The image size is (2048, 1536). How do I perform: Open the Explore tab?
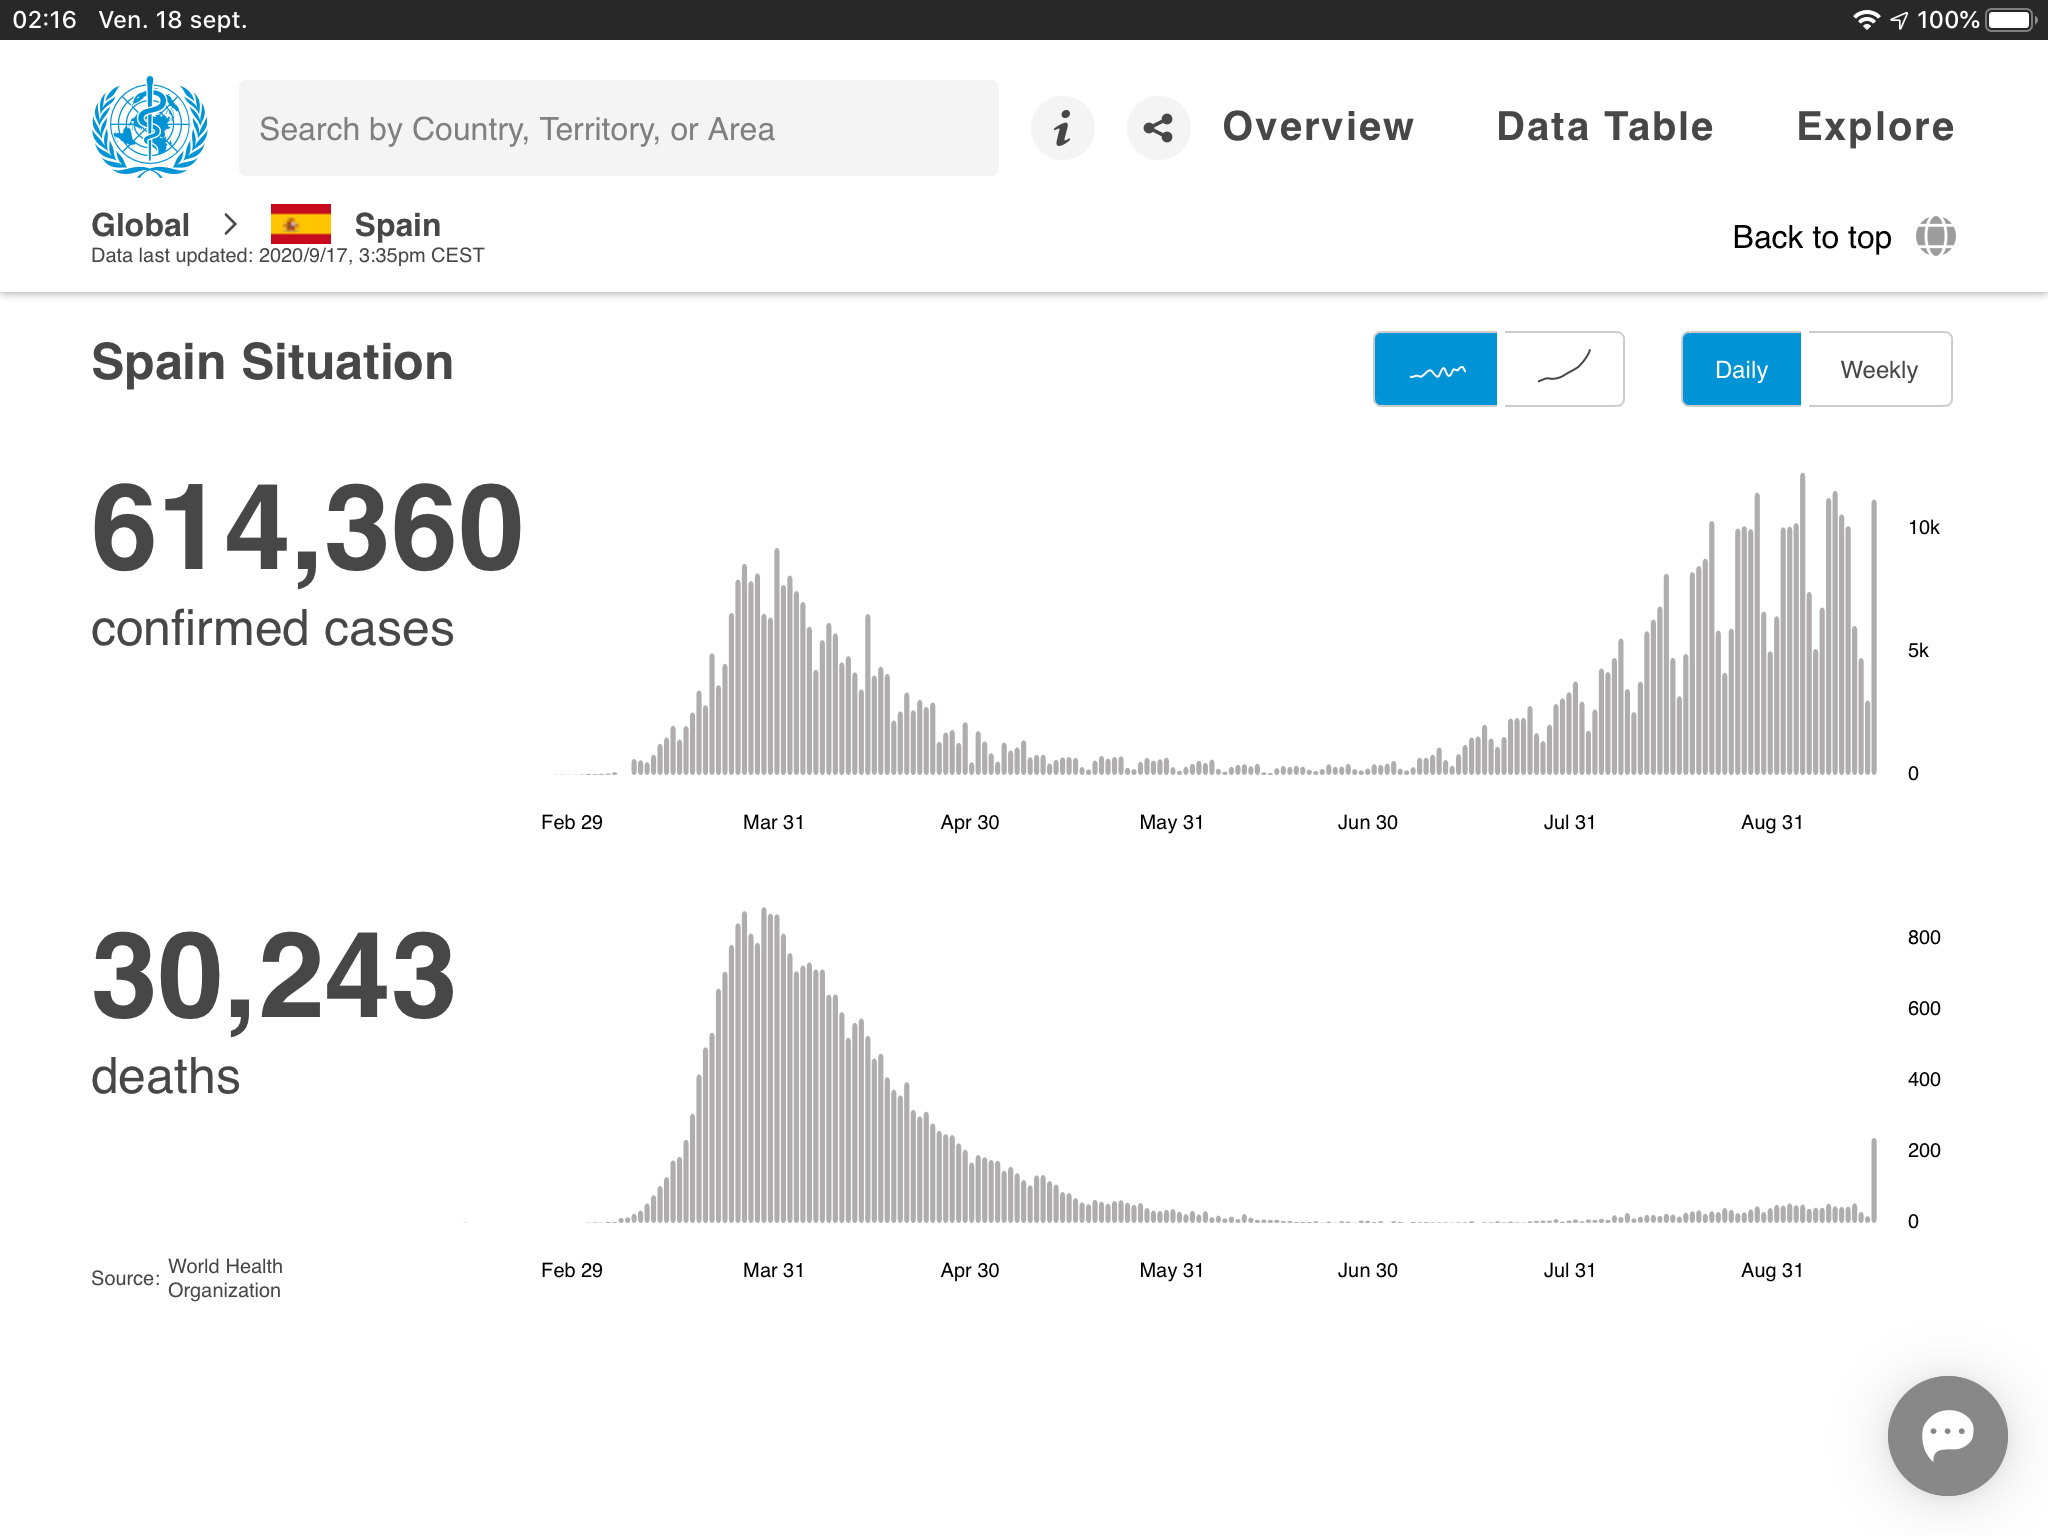(1875, 127)
